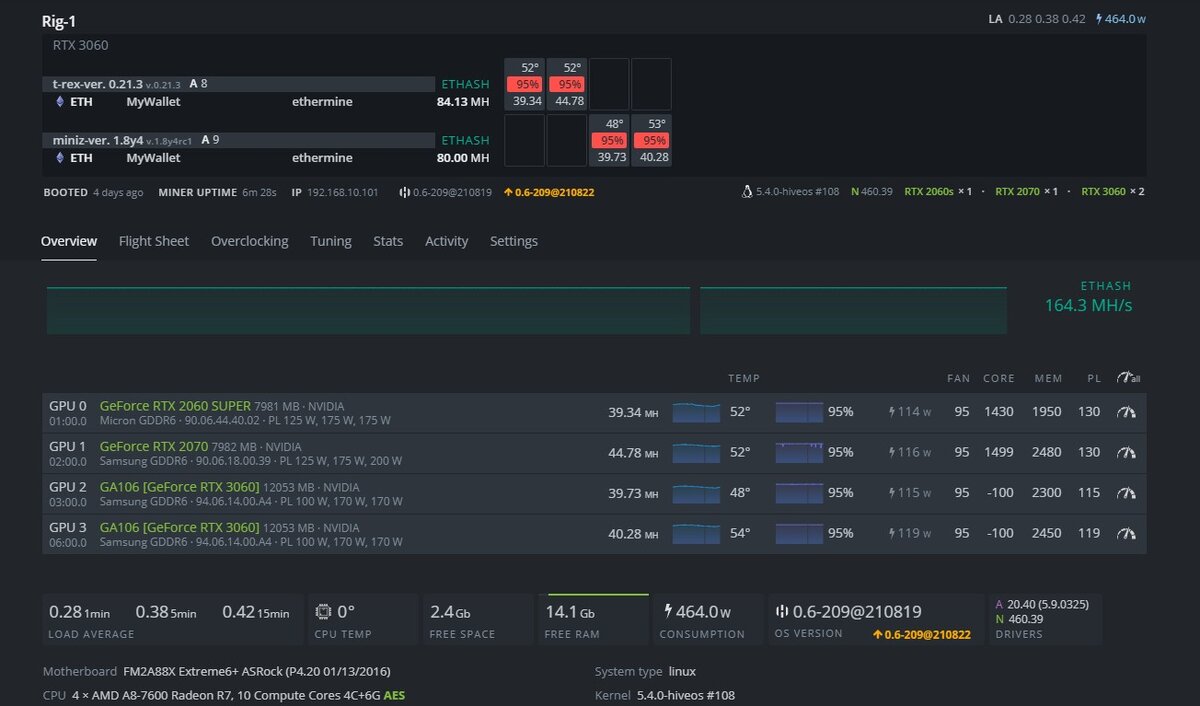Click the right ETHASH hashrate graph
Viewport: 1200px width, 706px height.
[853, 311]
